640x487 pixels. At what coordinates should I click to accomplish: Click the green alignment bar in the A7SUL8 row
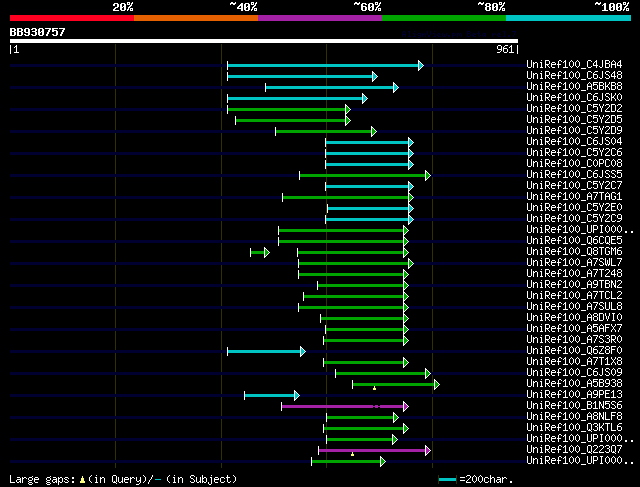(x=351, y=308)
